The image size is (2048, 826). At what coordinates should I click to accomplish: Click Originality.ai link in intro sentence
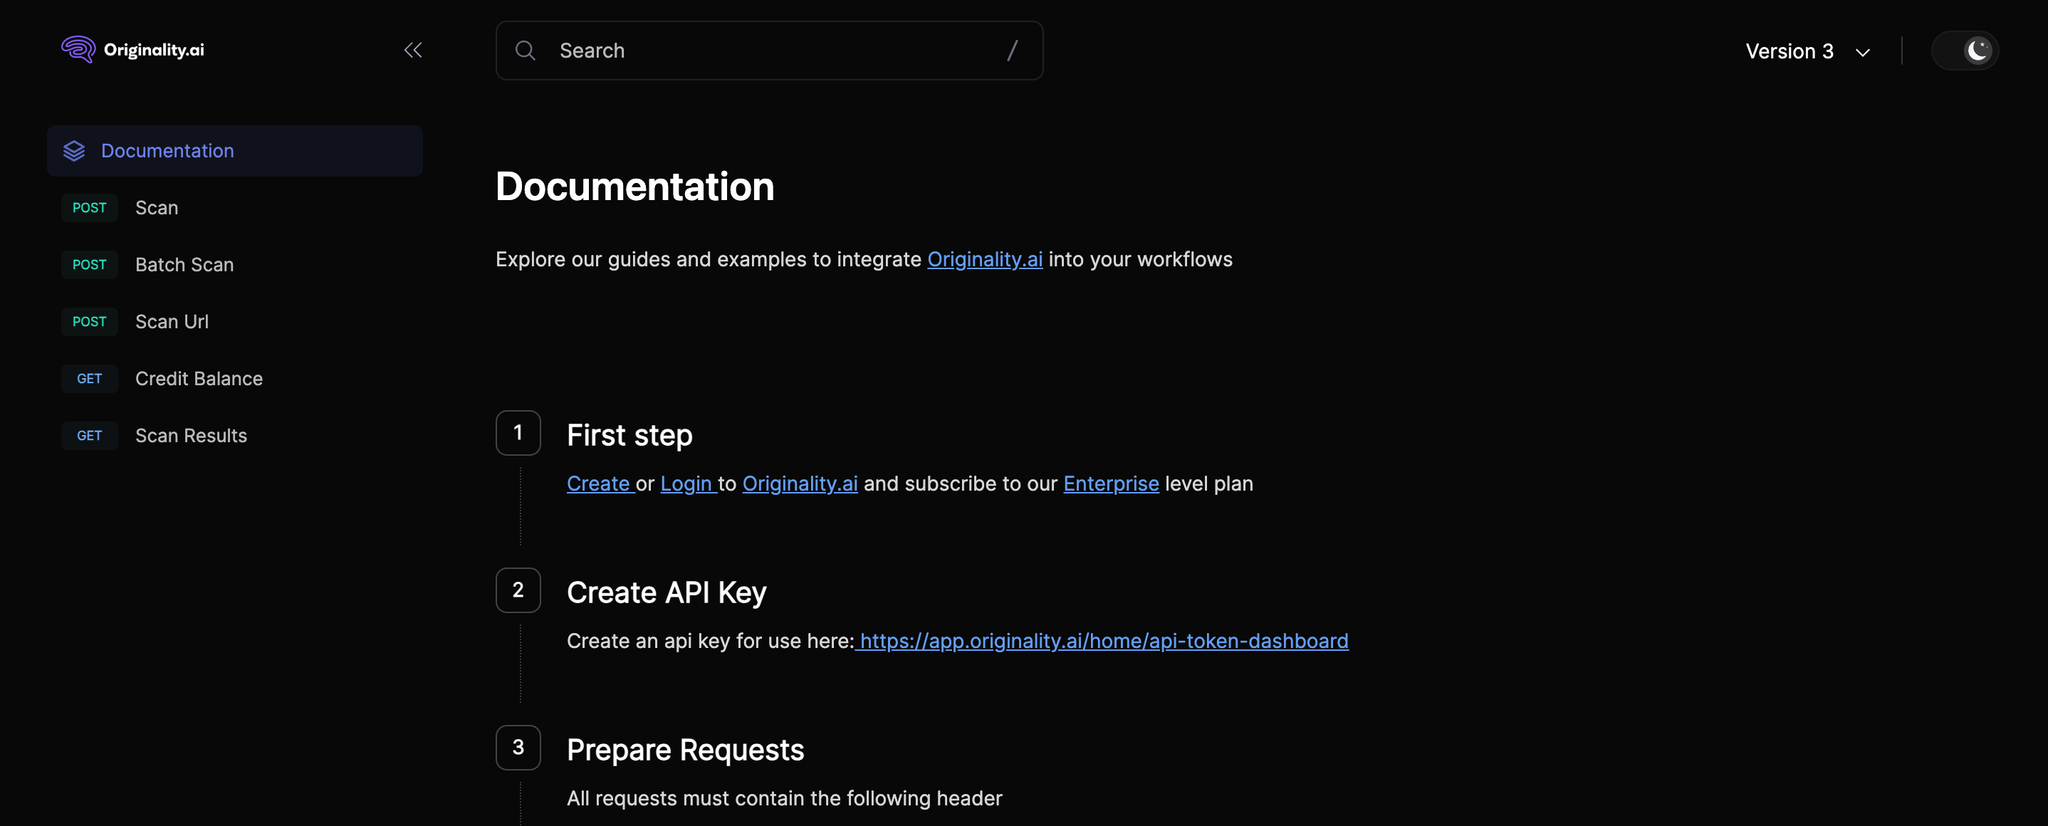[x=985, y=259]
